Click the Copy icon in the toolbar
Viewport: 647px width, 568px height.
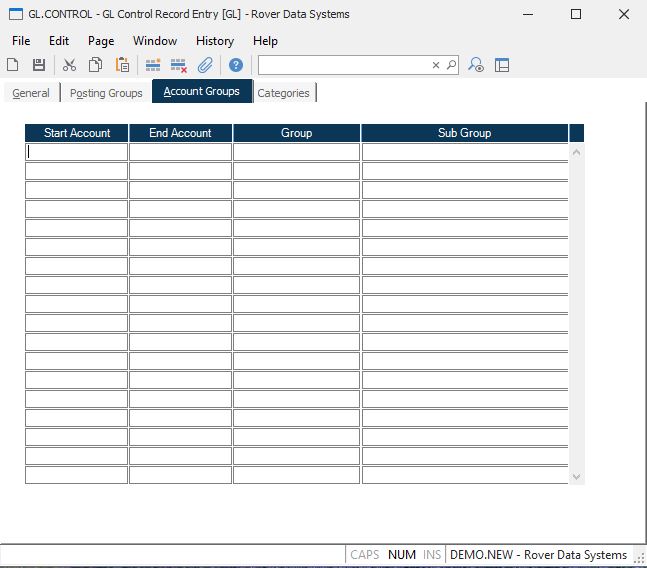pos(95,65)
